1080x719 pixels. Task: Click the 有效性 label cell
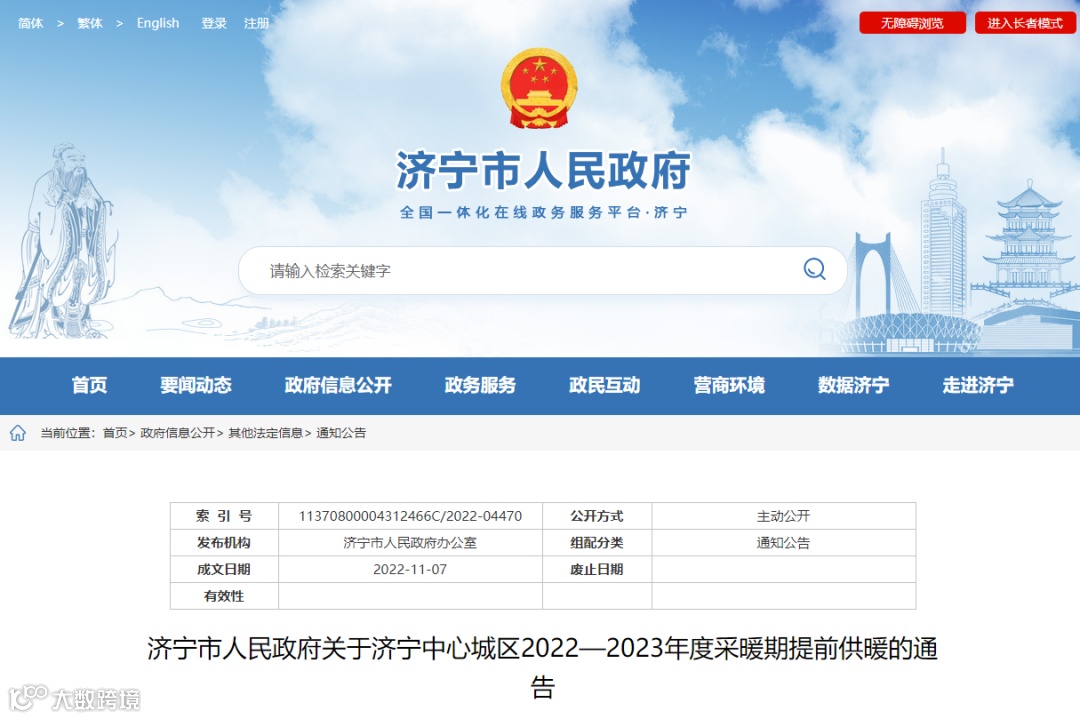pyautogui.click(x=225, y=596)
